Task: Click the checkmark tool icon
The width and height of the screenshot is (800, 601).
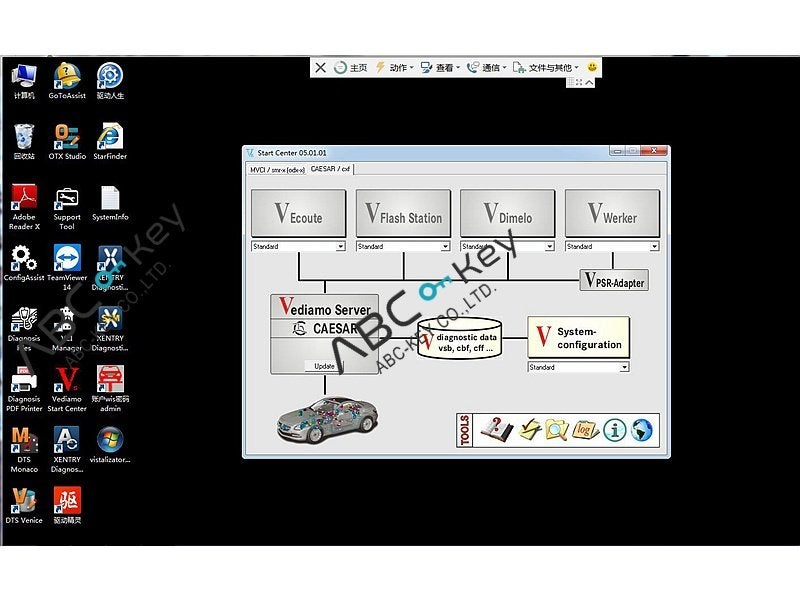Action: pyautogui.click(x=530, y=430)
